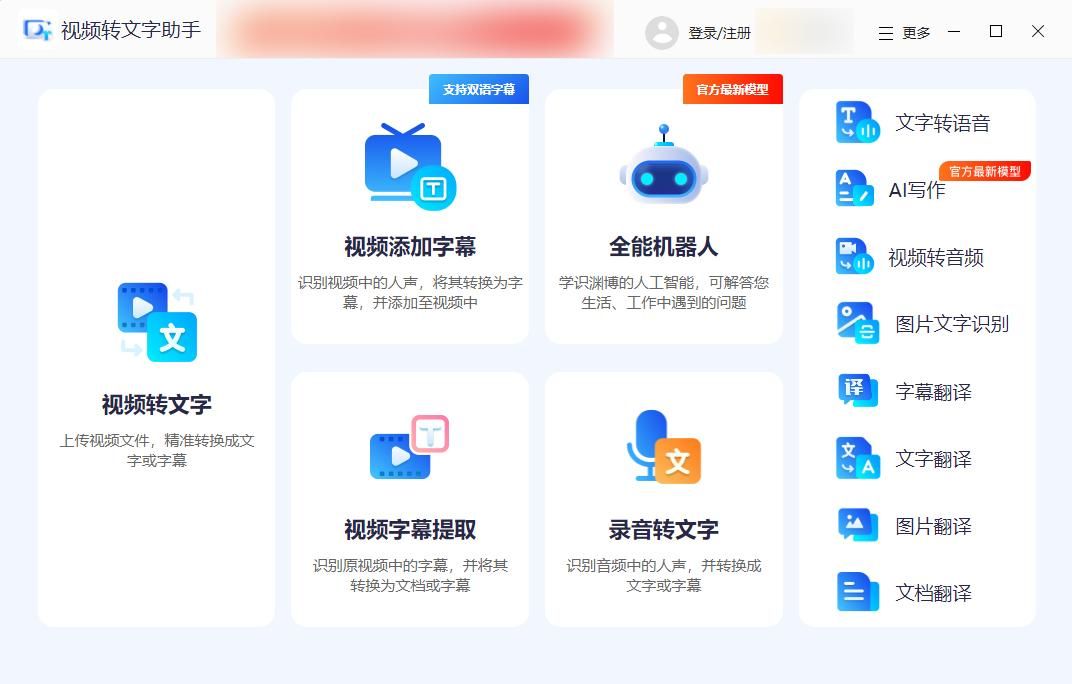Image resolution: width=1072 pixels, height=684 pixels.
Task: Click the 文字转语音 icon in the sidebar
Action: [857, 122]
